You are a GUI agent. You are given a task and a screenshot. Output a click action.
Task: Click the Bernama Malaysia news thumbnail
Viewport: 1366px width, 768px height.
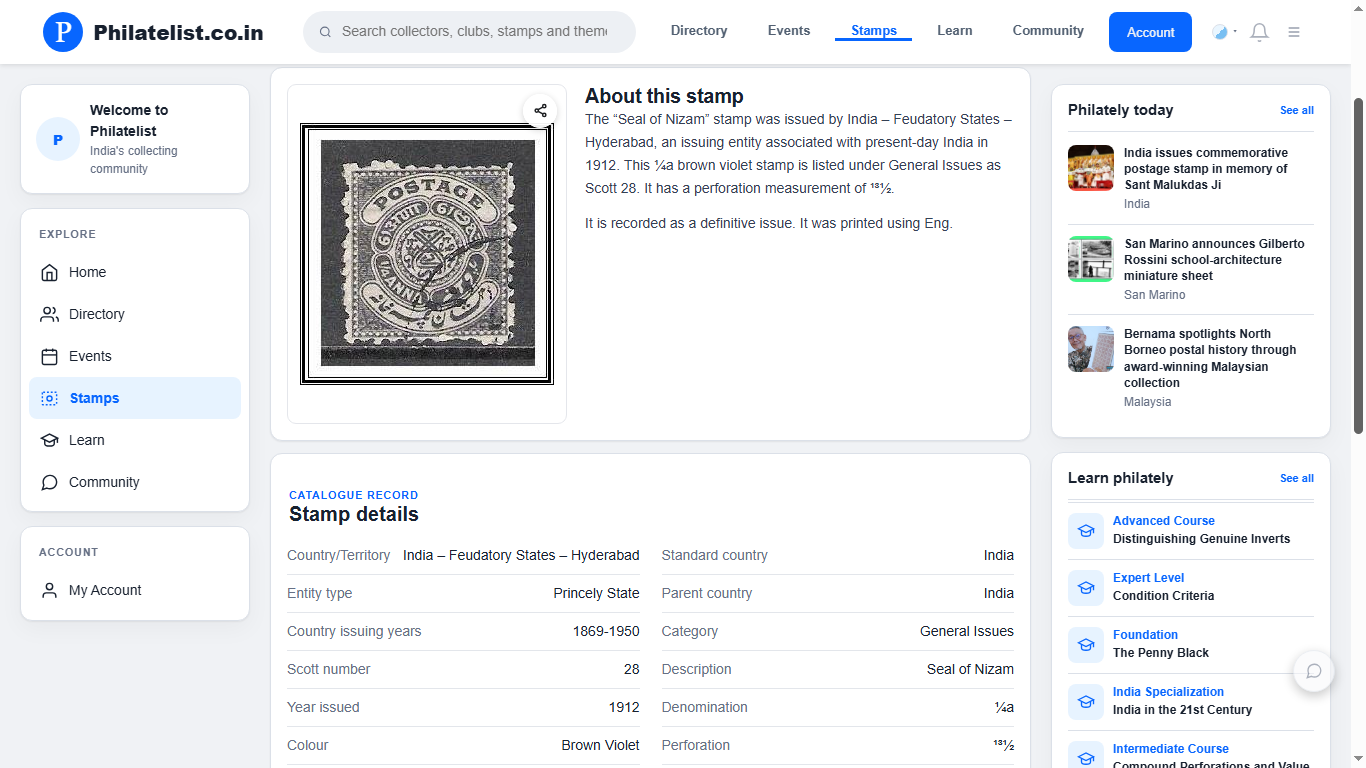(1091, 349)
